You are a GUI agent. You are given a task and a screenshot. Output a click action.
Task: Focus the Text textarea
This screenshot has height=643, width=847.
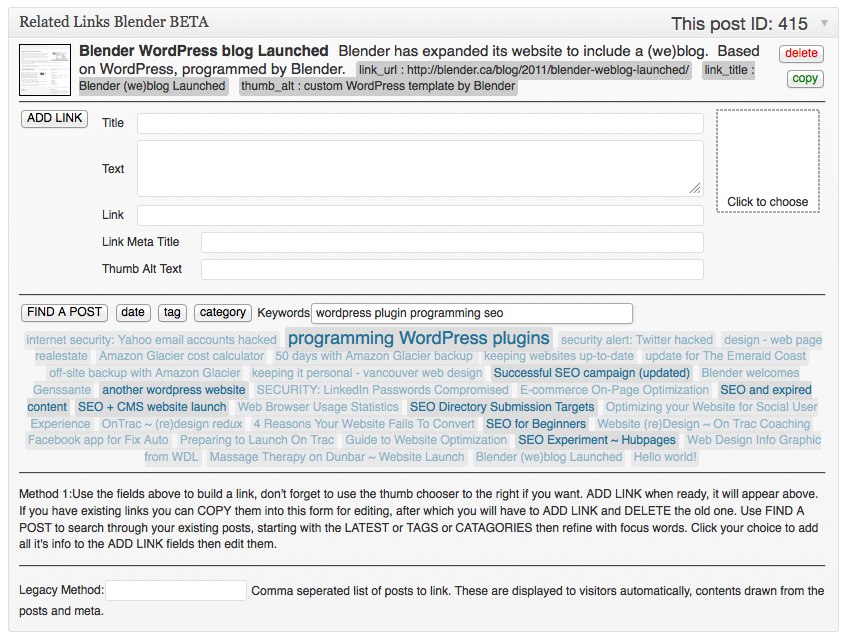tap(420, 169)
